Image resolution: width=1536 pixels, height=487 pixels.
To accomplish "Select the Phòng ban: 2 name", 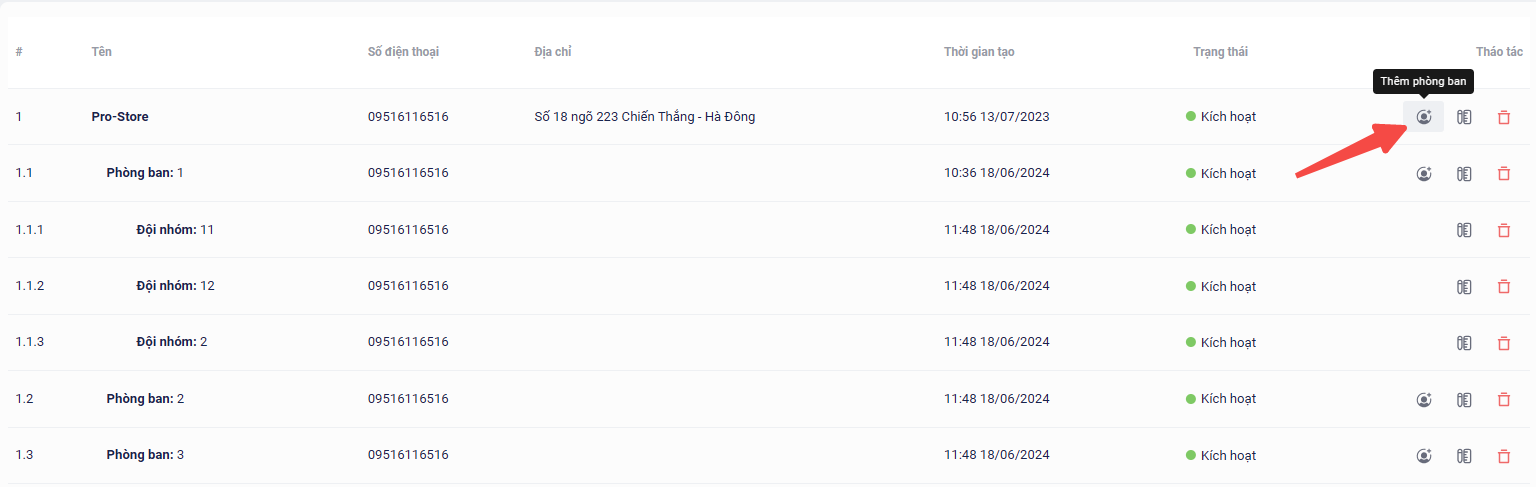I will [x=145, y=399].
